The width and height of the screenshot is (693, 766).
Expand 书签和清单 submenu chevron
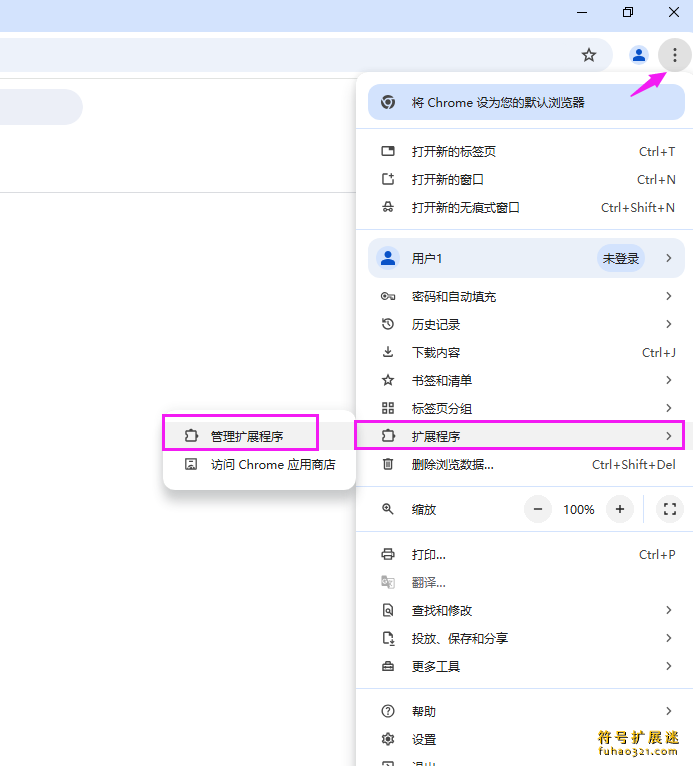point(669,380)
